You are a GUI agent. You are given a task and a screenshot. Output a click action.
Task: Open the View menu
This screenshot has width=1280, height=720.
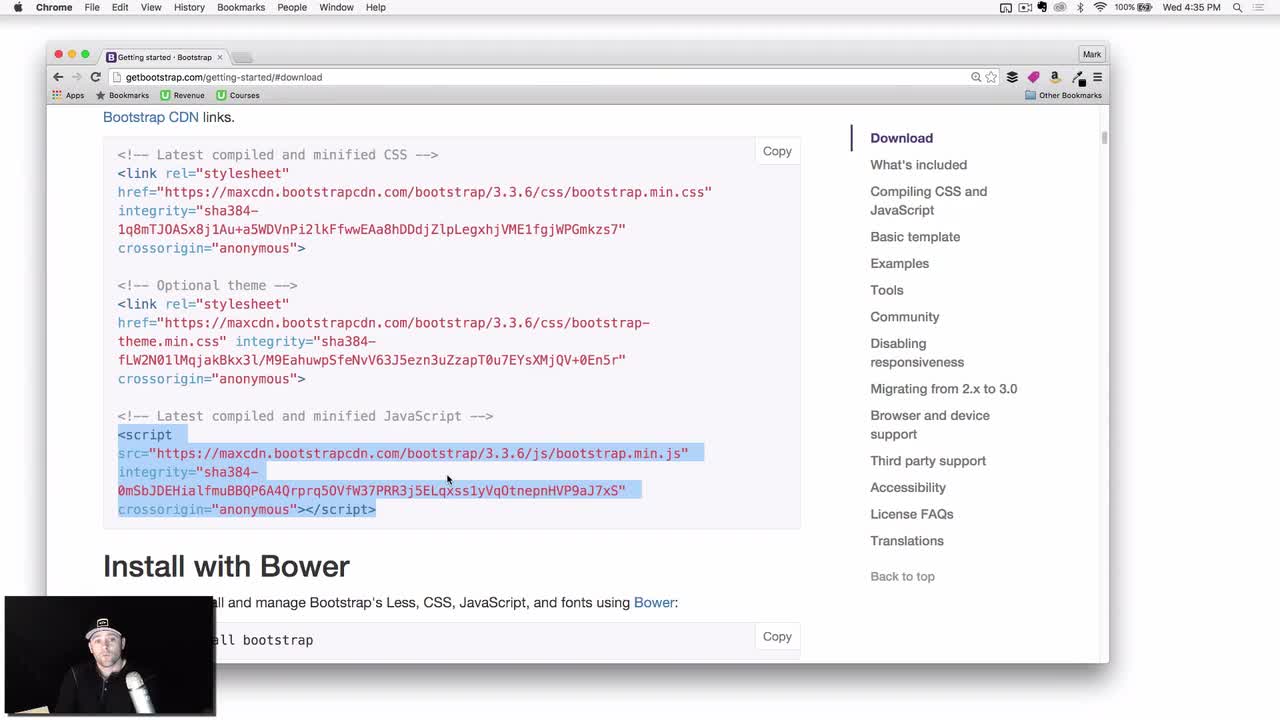click(151, 7)
